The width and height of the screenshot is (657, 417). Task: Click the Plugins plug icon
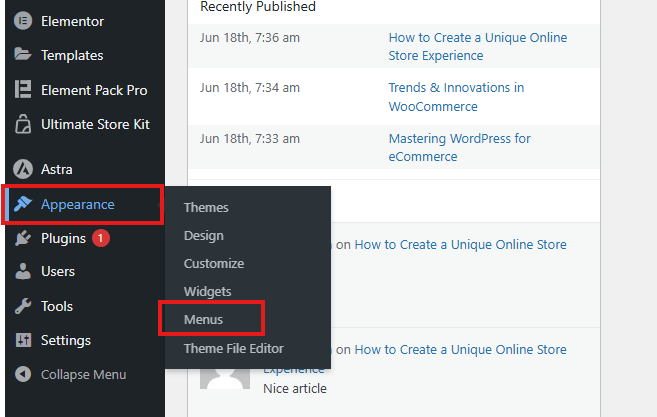pos(22,239)
